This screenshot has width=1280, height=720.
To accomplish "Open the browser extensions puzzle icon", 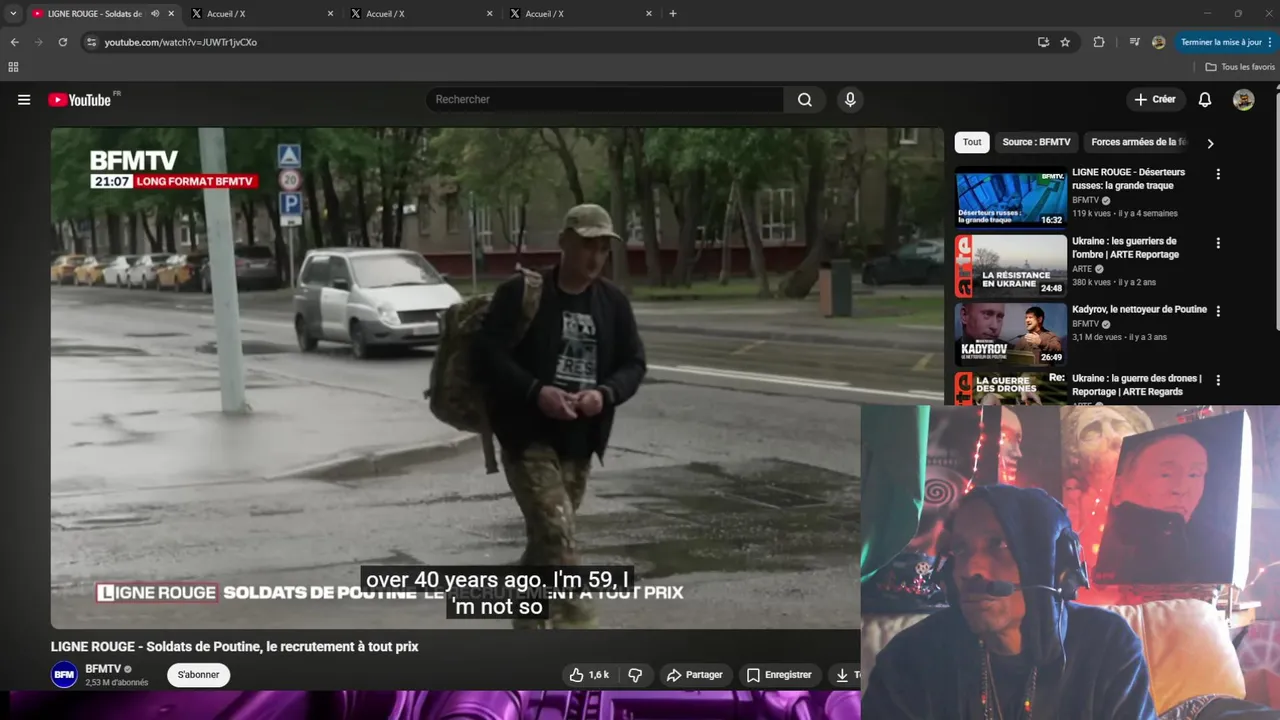I will click(1099, 42).
